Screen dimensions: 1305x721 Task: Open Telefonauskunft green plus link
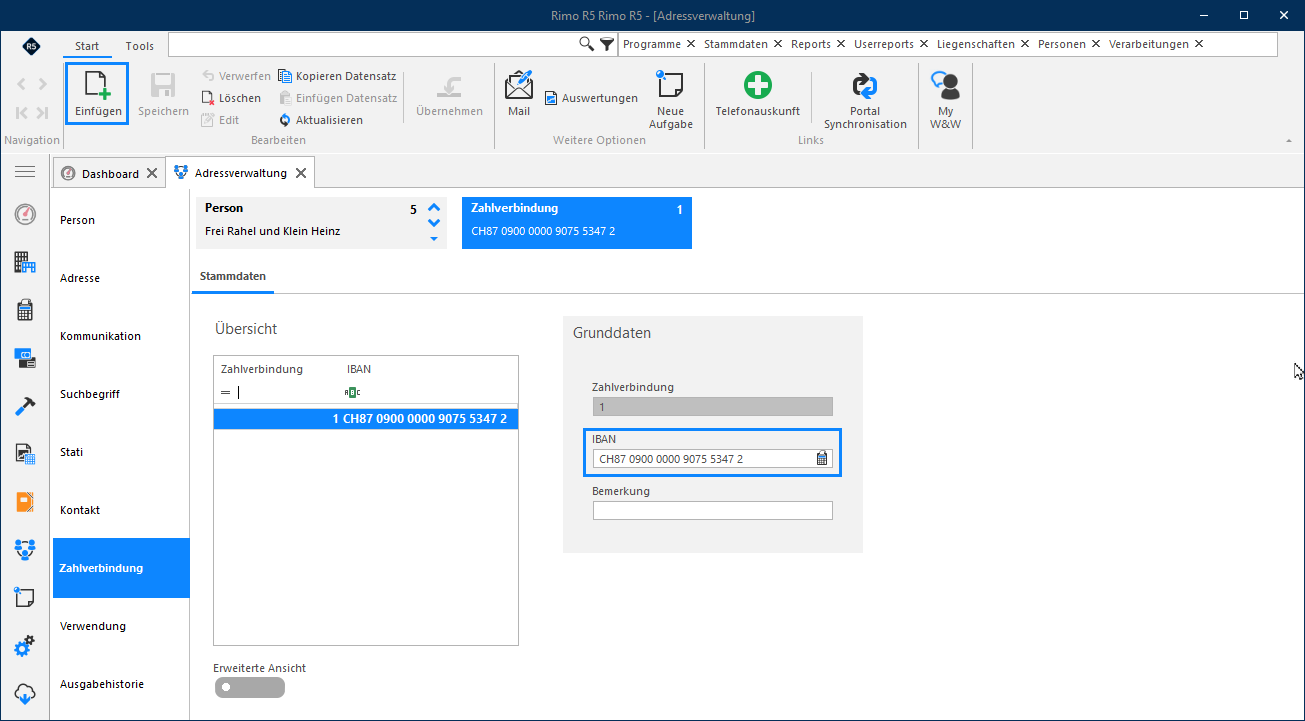click(x=758, y=85)
